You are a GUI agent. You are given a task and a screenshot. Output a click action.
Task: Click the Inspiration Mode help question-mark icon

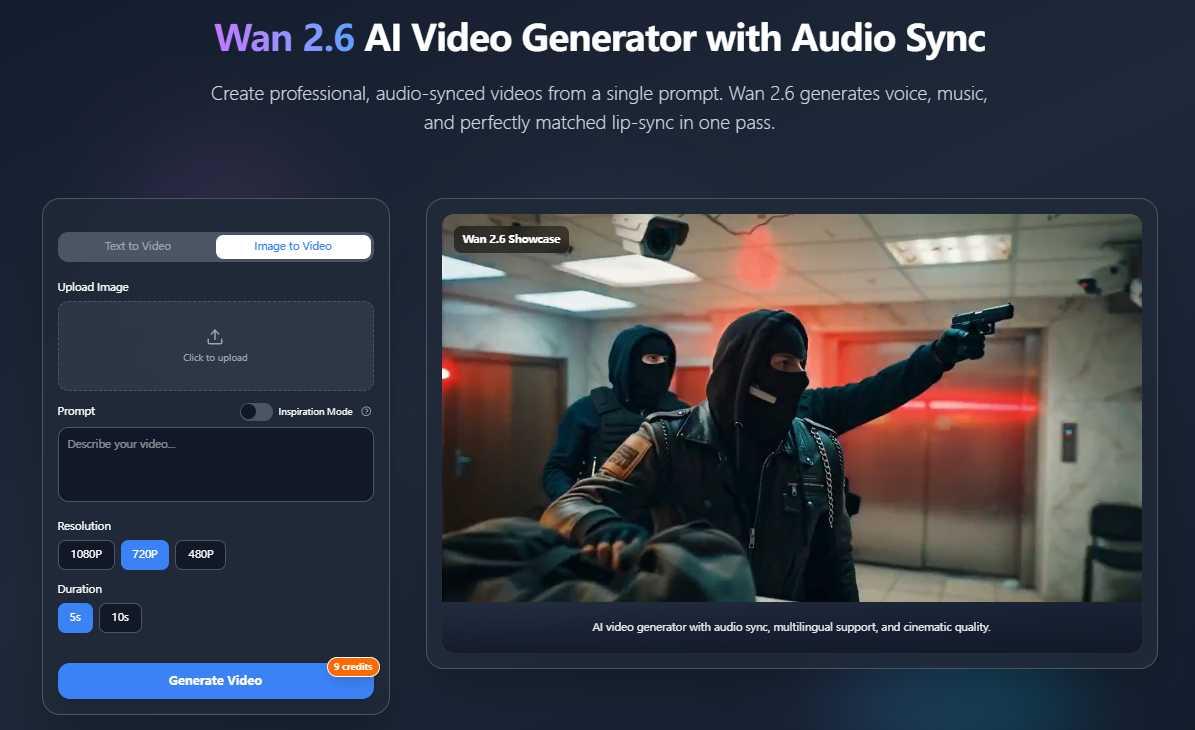coord(366,412)
